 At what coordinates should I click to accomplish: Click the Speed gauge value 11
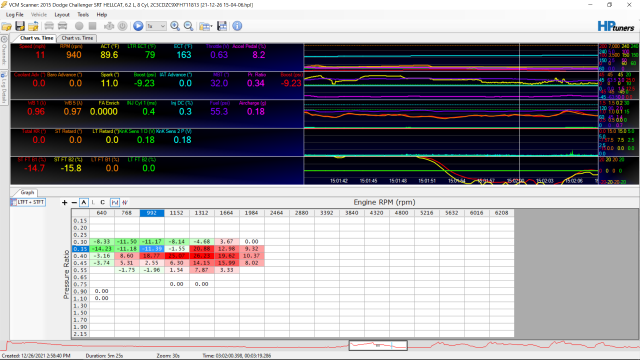40,55
